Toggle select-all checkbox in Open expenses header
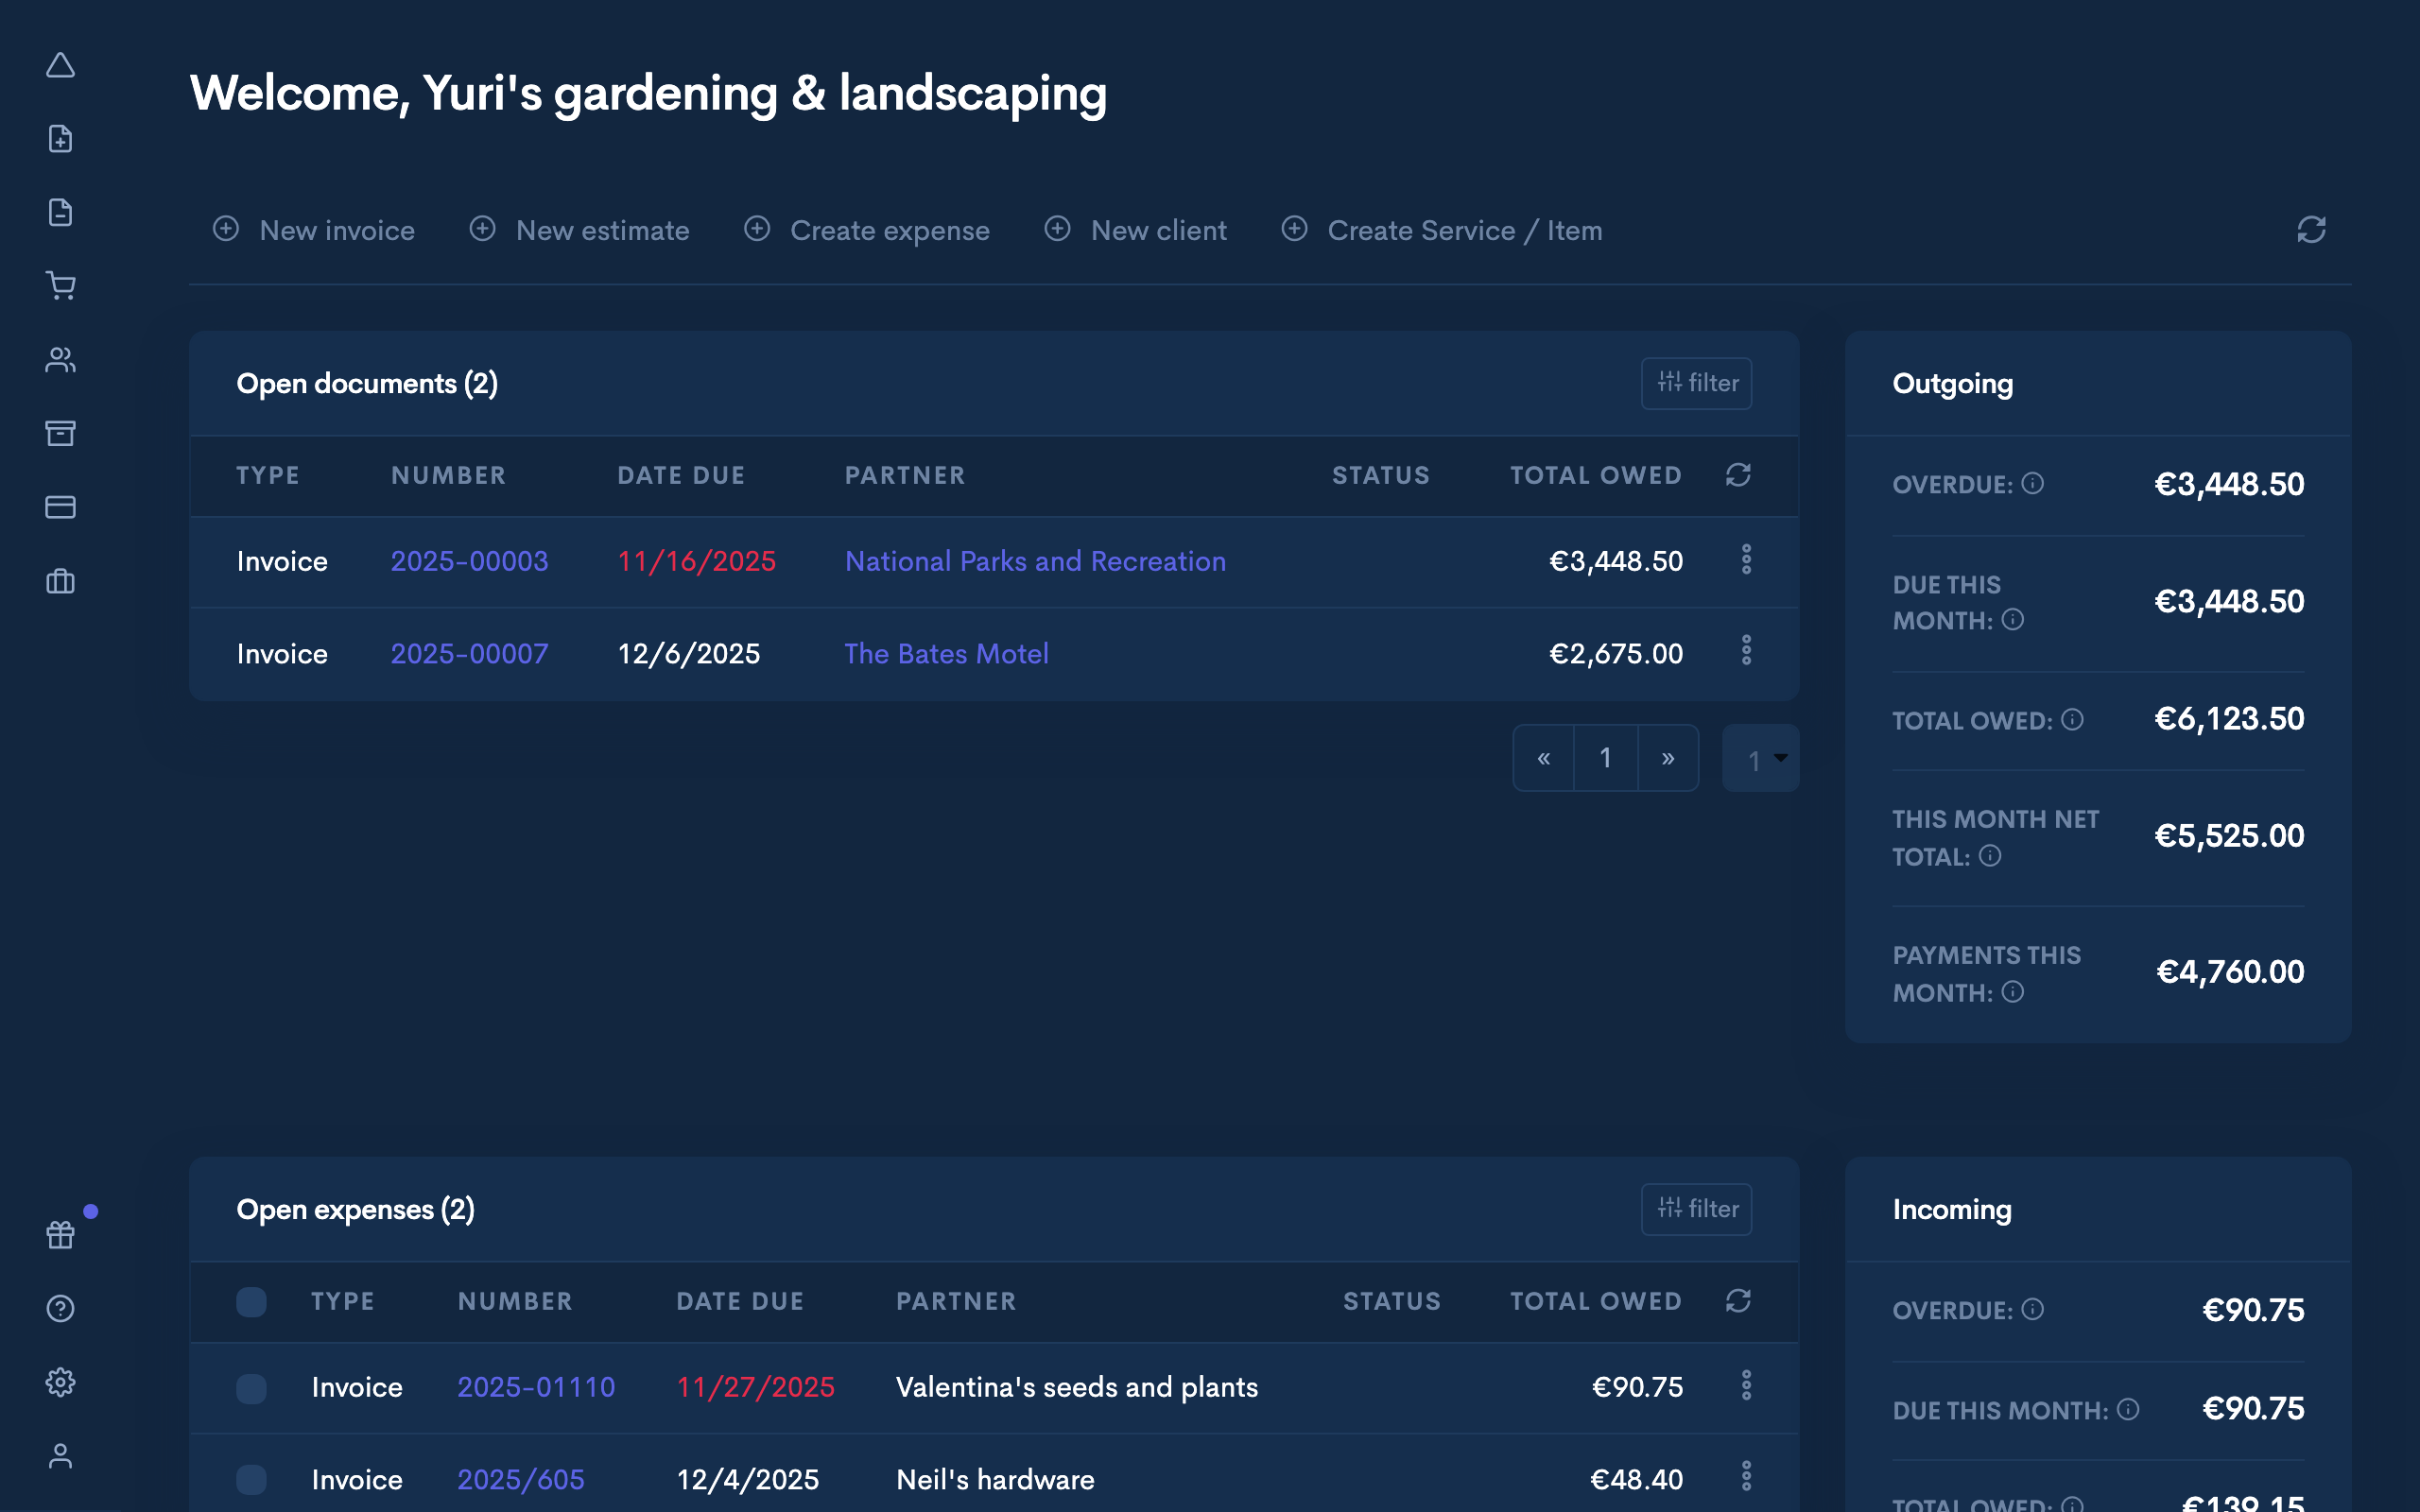Image resolution: width=2420 pixels, height=1512 pixels. [251, 1301]
